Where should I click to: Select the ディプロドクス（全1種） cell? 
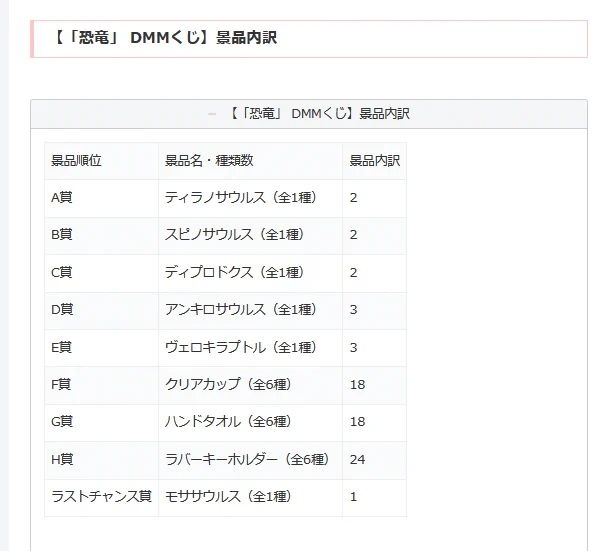[250, 273]
